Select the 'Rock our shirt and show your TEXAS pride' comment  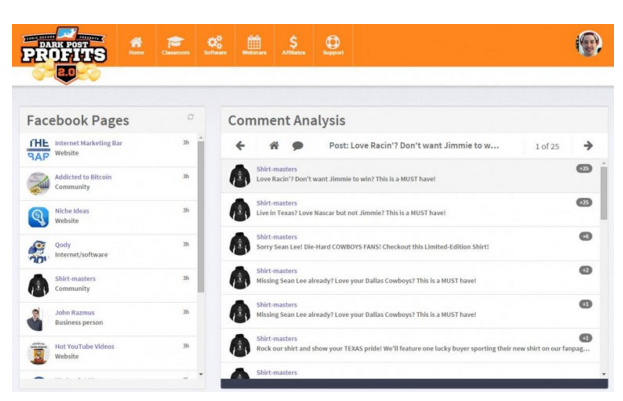410,345
